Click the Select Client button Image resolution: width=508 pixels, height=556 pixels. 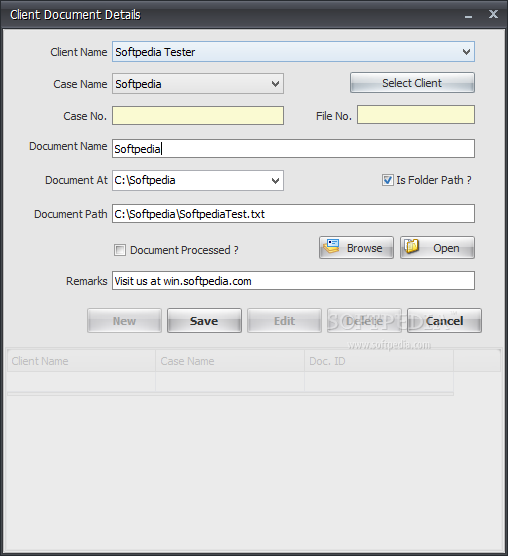pos(412,83)
